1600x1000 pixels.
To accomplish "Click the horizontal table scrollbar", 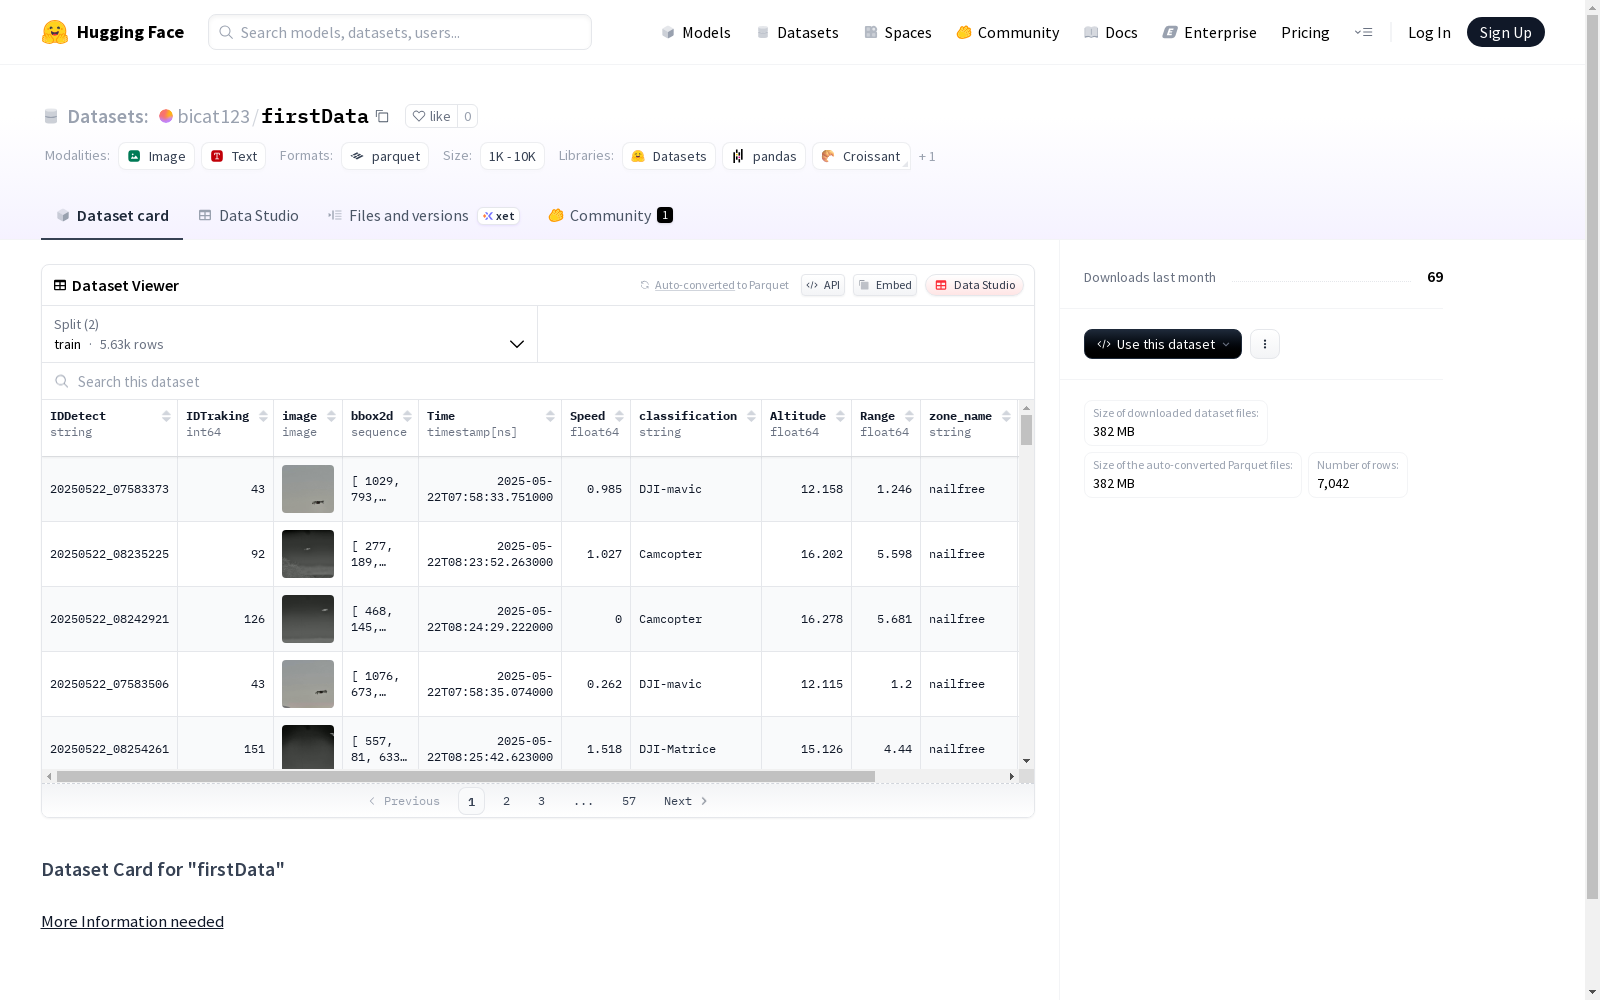I will pos(466,776).
